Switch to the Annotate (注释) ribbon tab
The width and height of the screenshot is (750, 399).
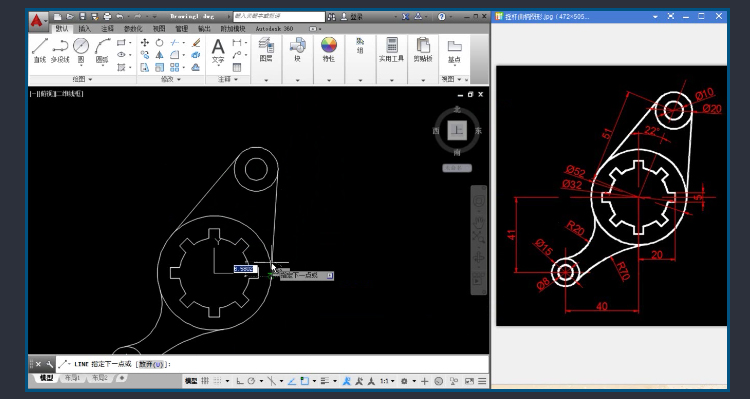pos(108,29)
